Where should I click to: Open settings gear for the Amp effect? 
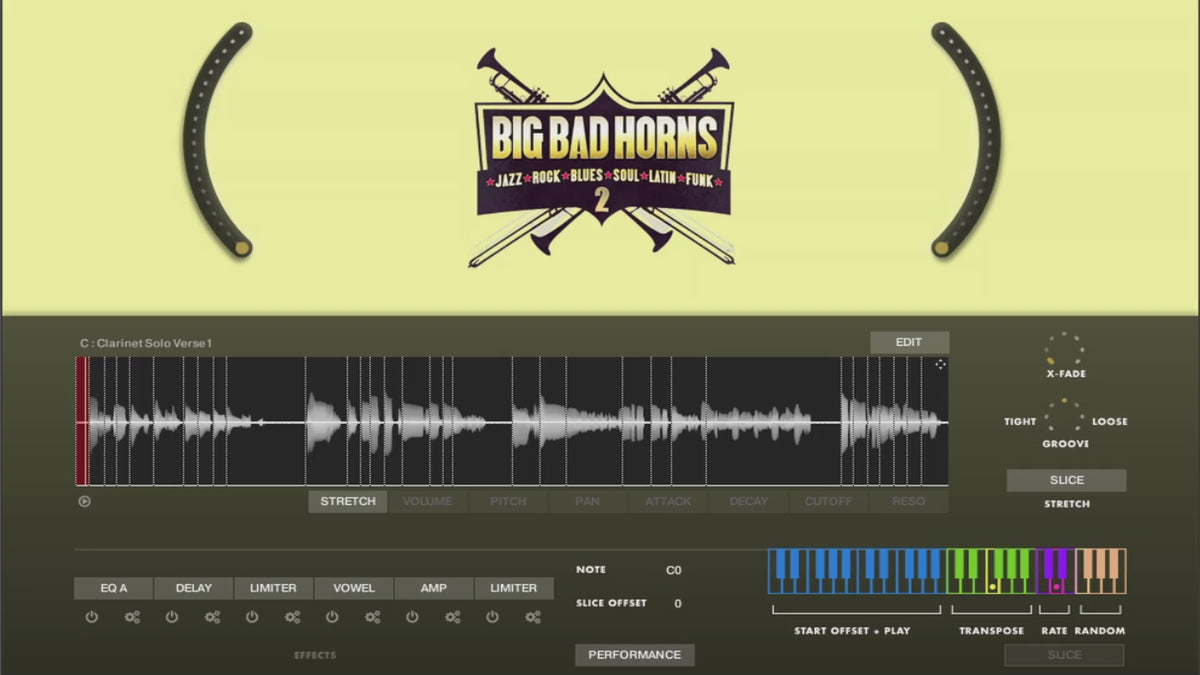pyautogui.click(x=452, y=617)
